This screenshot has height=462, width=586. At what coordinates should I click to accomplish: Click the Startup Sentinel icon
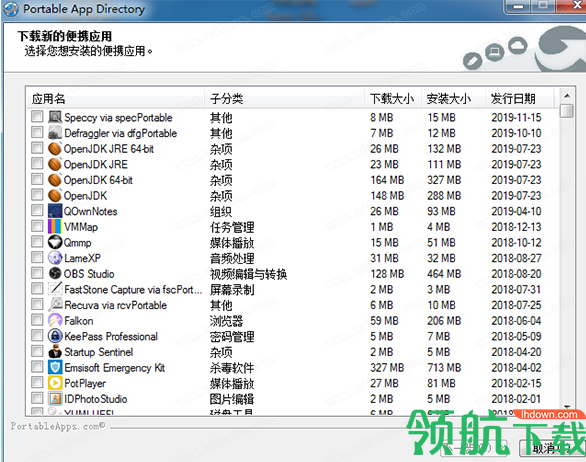click(x=55, y=352)
